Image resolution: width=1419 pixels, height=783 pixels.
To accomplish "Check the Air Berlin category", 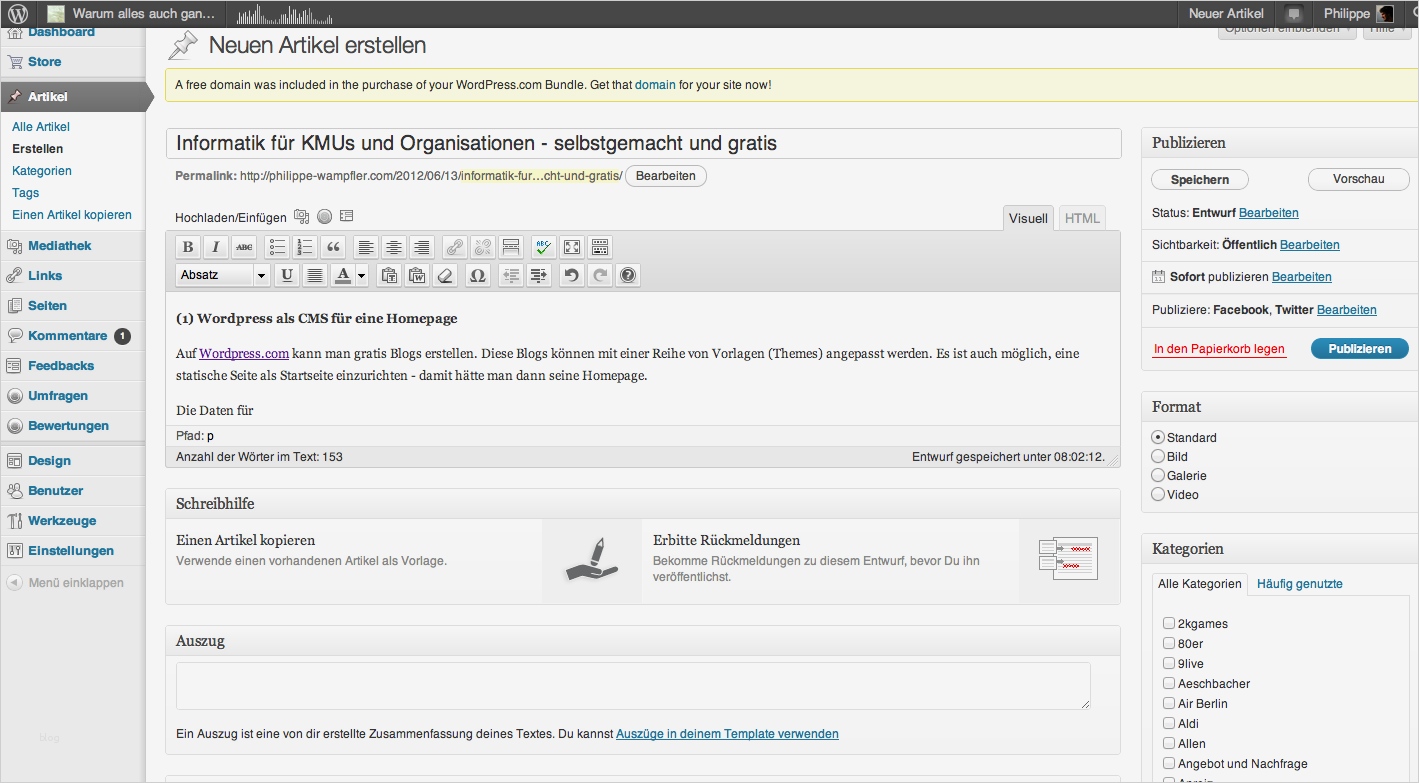I will pos(1169,703).
